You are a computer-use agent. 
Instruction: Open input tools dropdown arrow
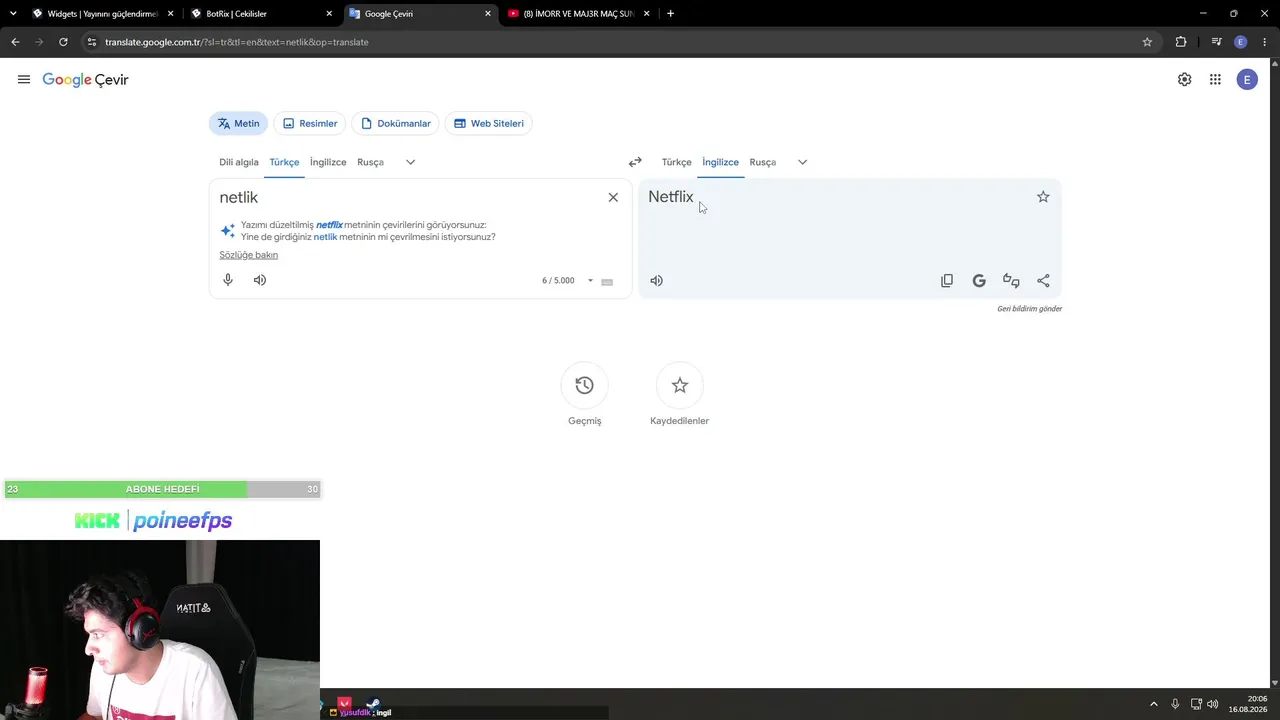(x=590, y=281)
